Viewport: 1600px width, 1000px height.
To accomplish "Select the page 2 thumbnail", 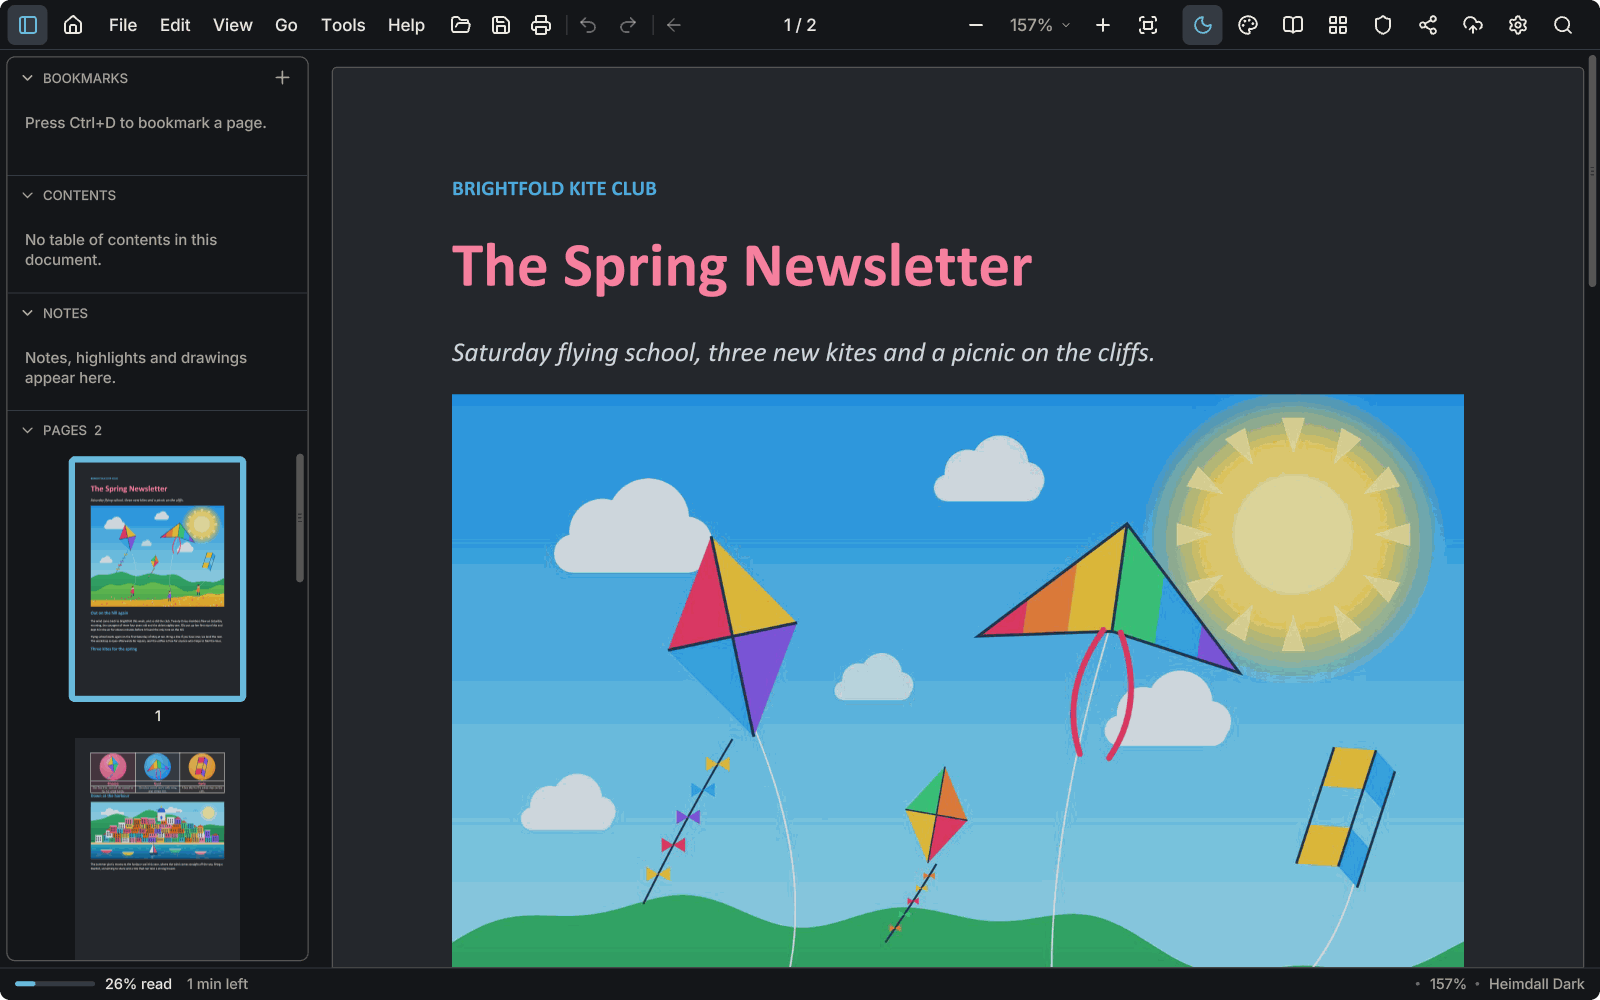I will tap(157, 848).
